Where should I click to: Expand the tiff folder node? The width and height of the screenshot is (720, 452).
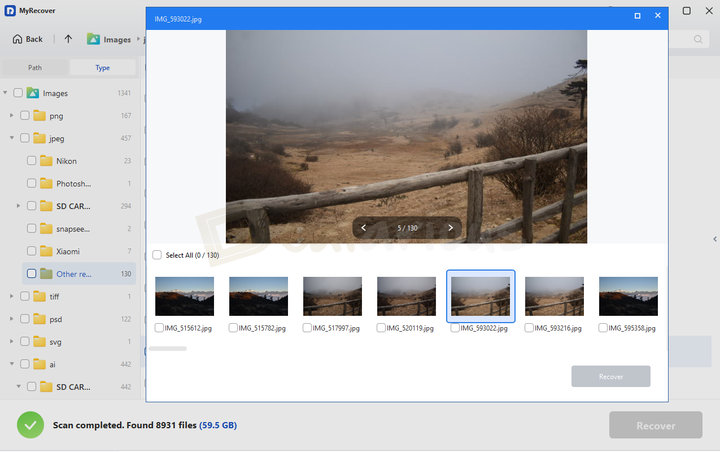[x=11, y=296]
